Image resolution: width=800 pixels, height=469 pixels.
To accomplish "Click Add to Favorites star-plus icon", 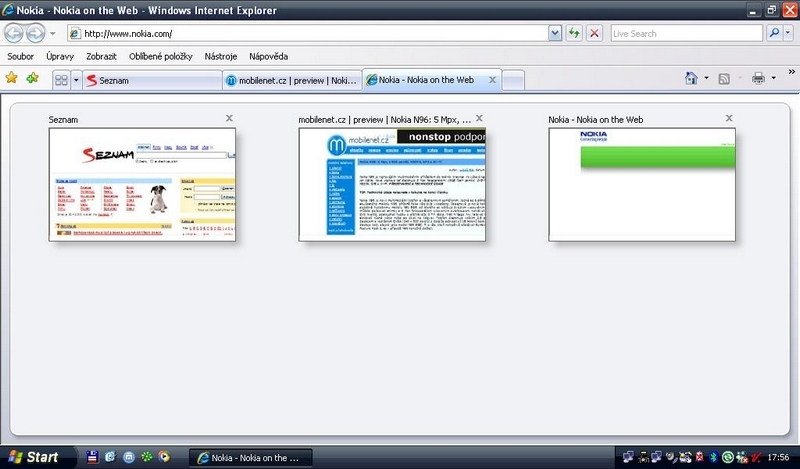I will pos(33,78).
